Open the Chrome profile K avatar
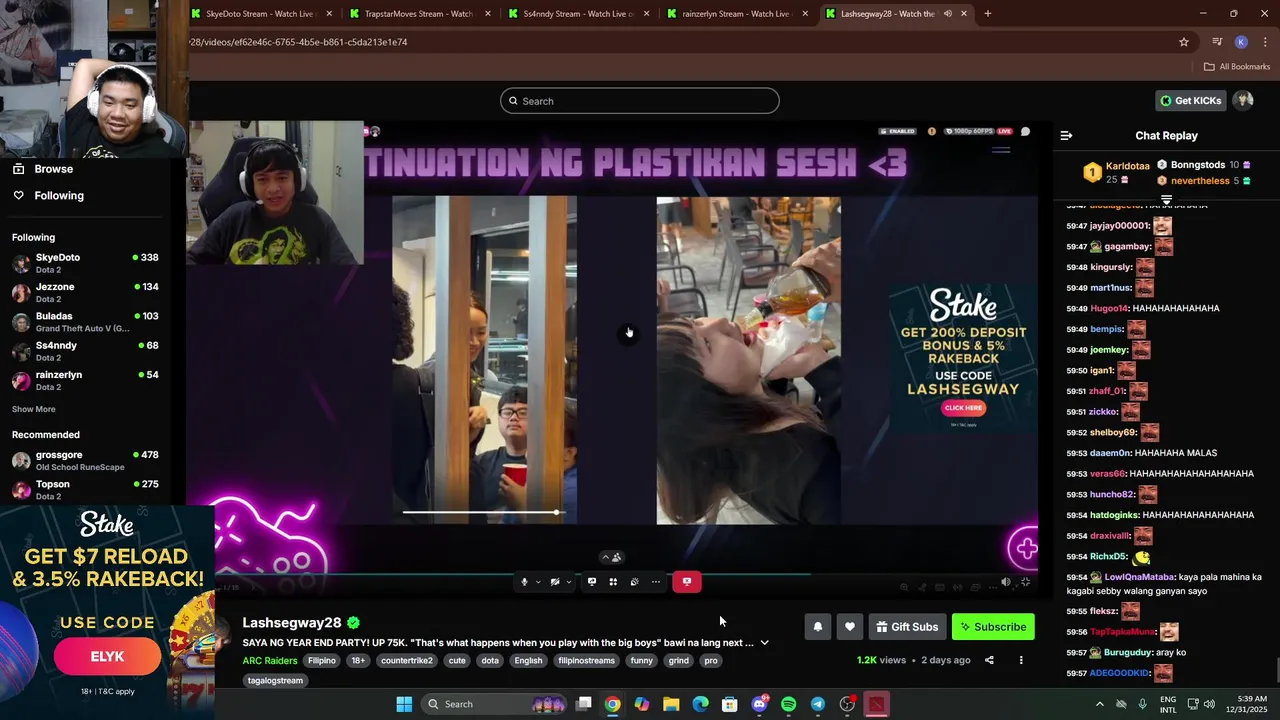This screenshot has width=1280, height=720. point(1241,42)
